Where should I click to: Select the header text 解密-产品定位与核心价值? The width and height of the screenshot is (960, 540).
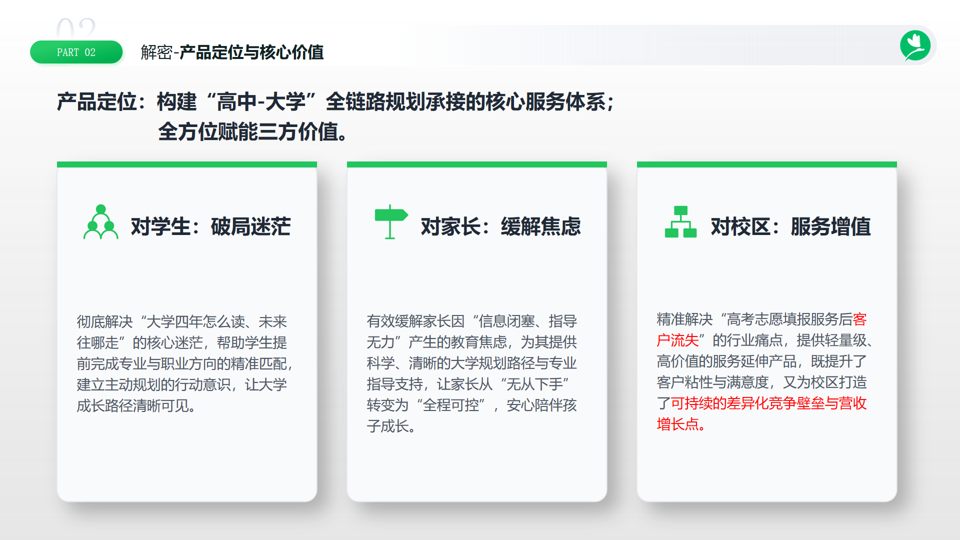[232, 53]
